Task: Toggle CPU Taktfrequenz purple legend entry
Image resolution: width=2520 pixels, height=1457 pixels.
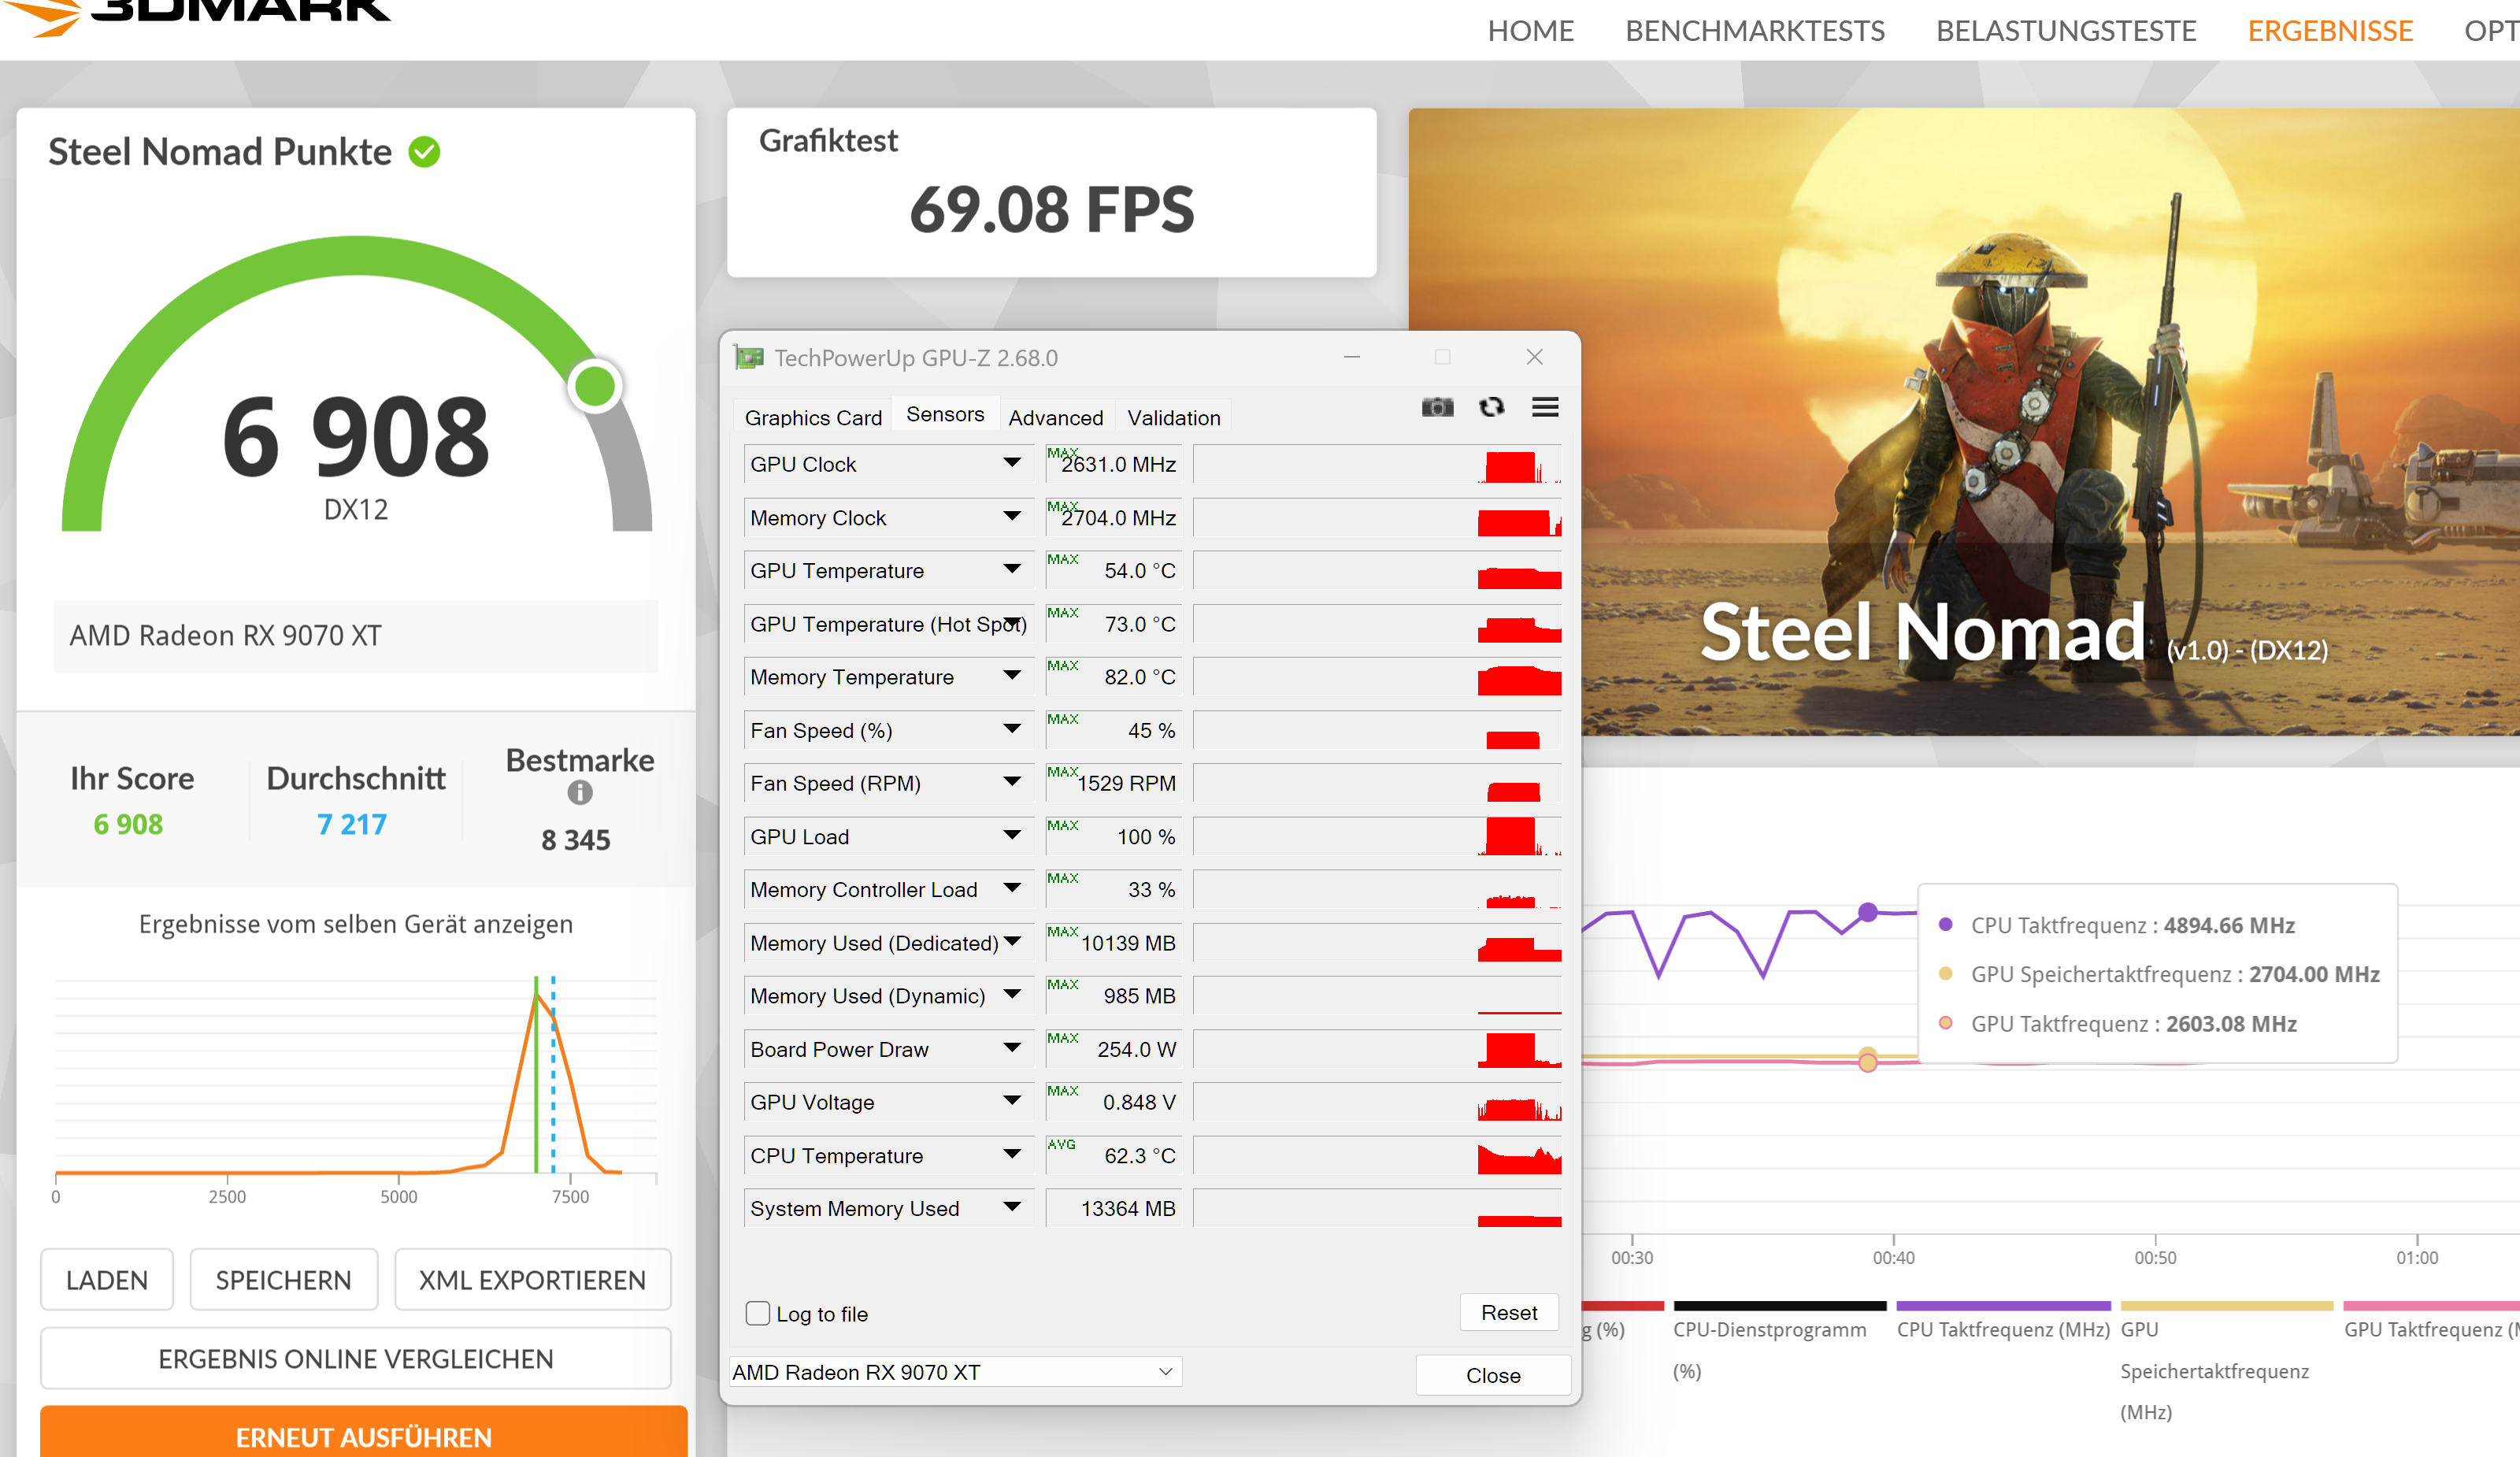Action: tap(2002, 1328)
